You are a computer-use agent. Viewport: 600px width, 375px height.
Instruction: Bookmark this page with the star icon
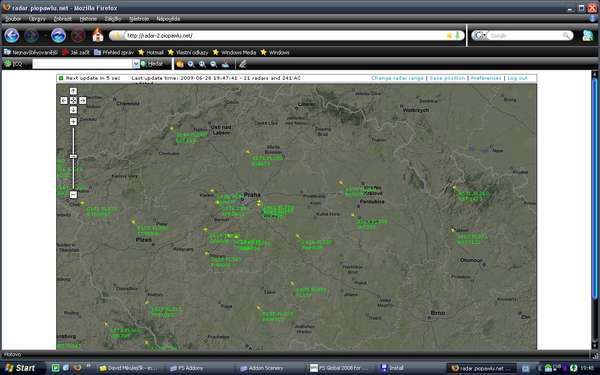(449, 36)
